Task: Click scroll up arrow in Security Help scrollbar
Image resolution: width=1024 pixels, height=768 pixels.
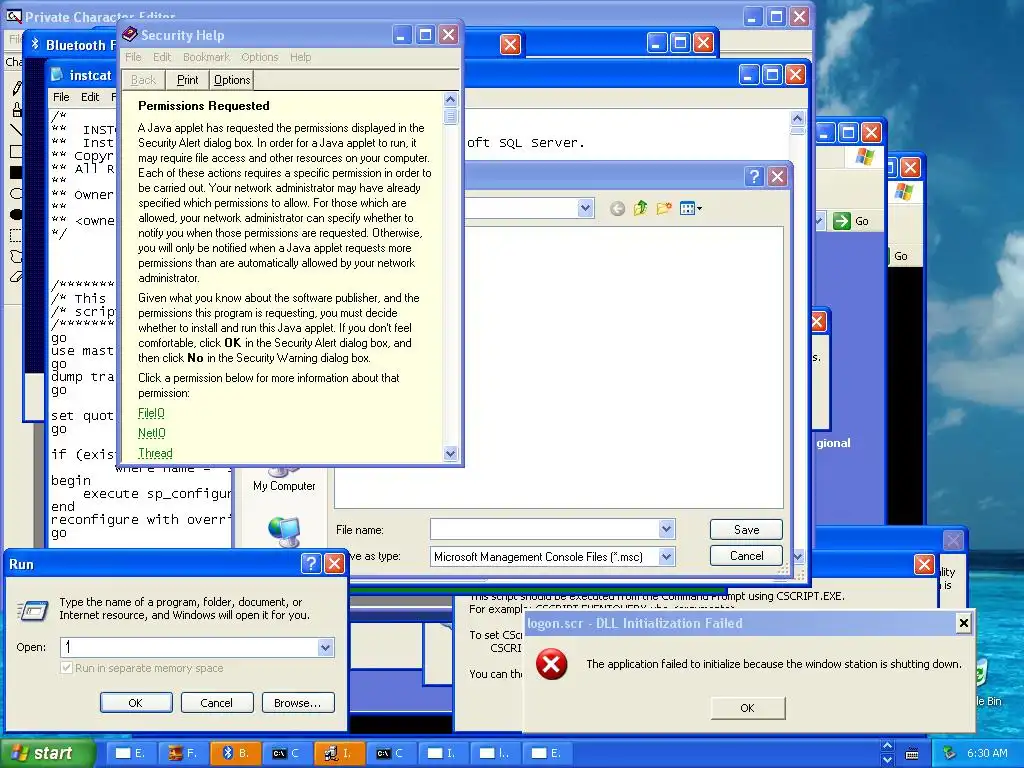Action: pos(450,100)
